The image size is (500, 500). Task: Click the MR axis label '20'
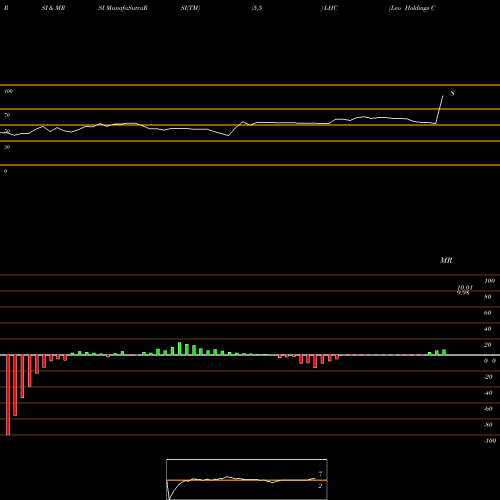point(488,345)
